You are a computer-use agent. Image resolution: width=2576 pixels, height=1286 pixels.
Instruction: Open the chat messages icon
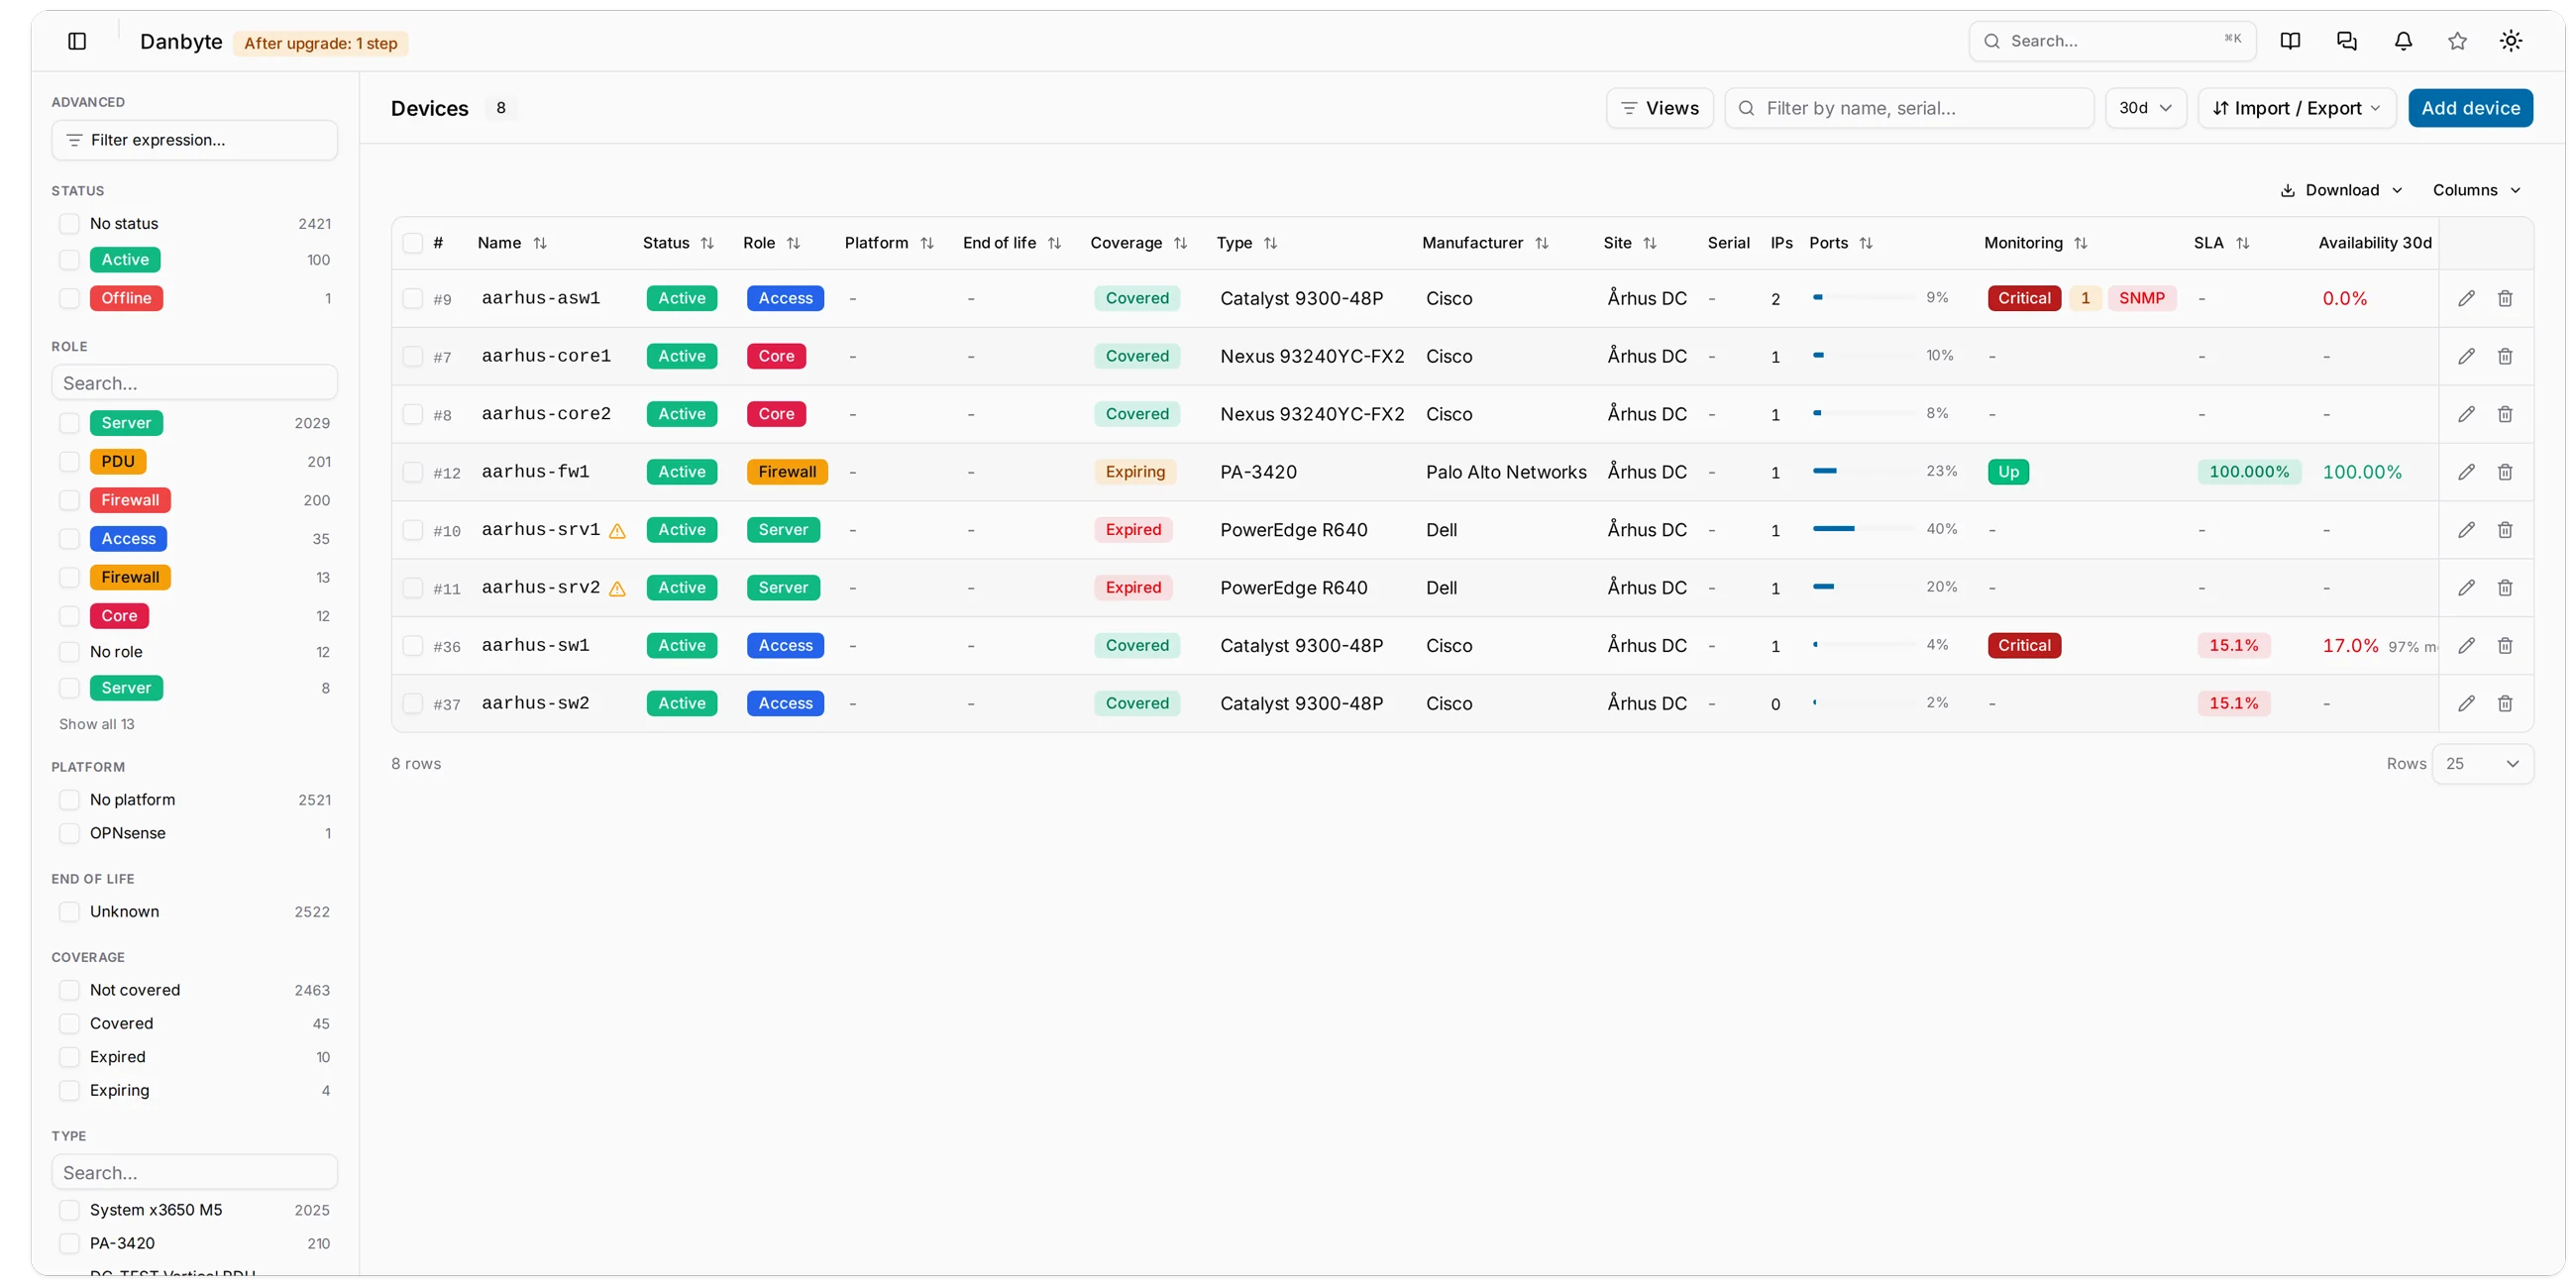coord(2346,41)
